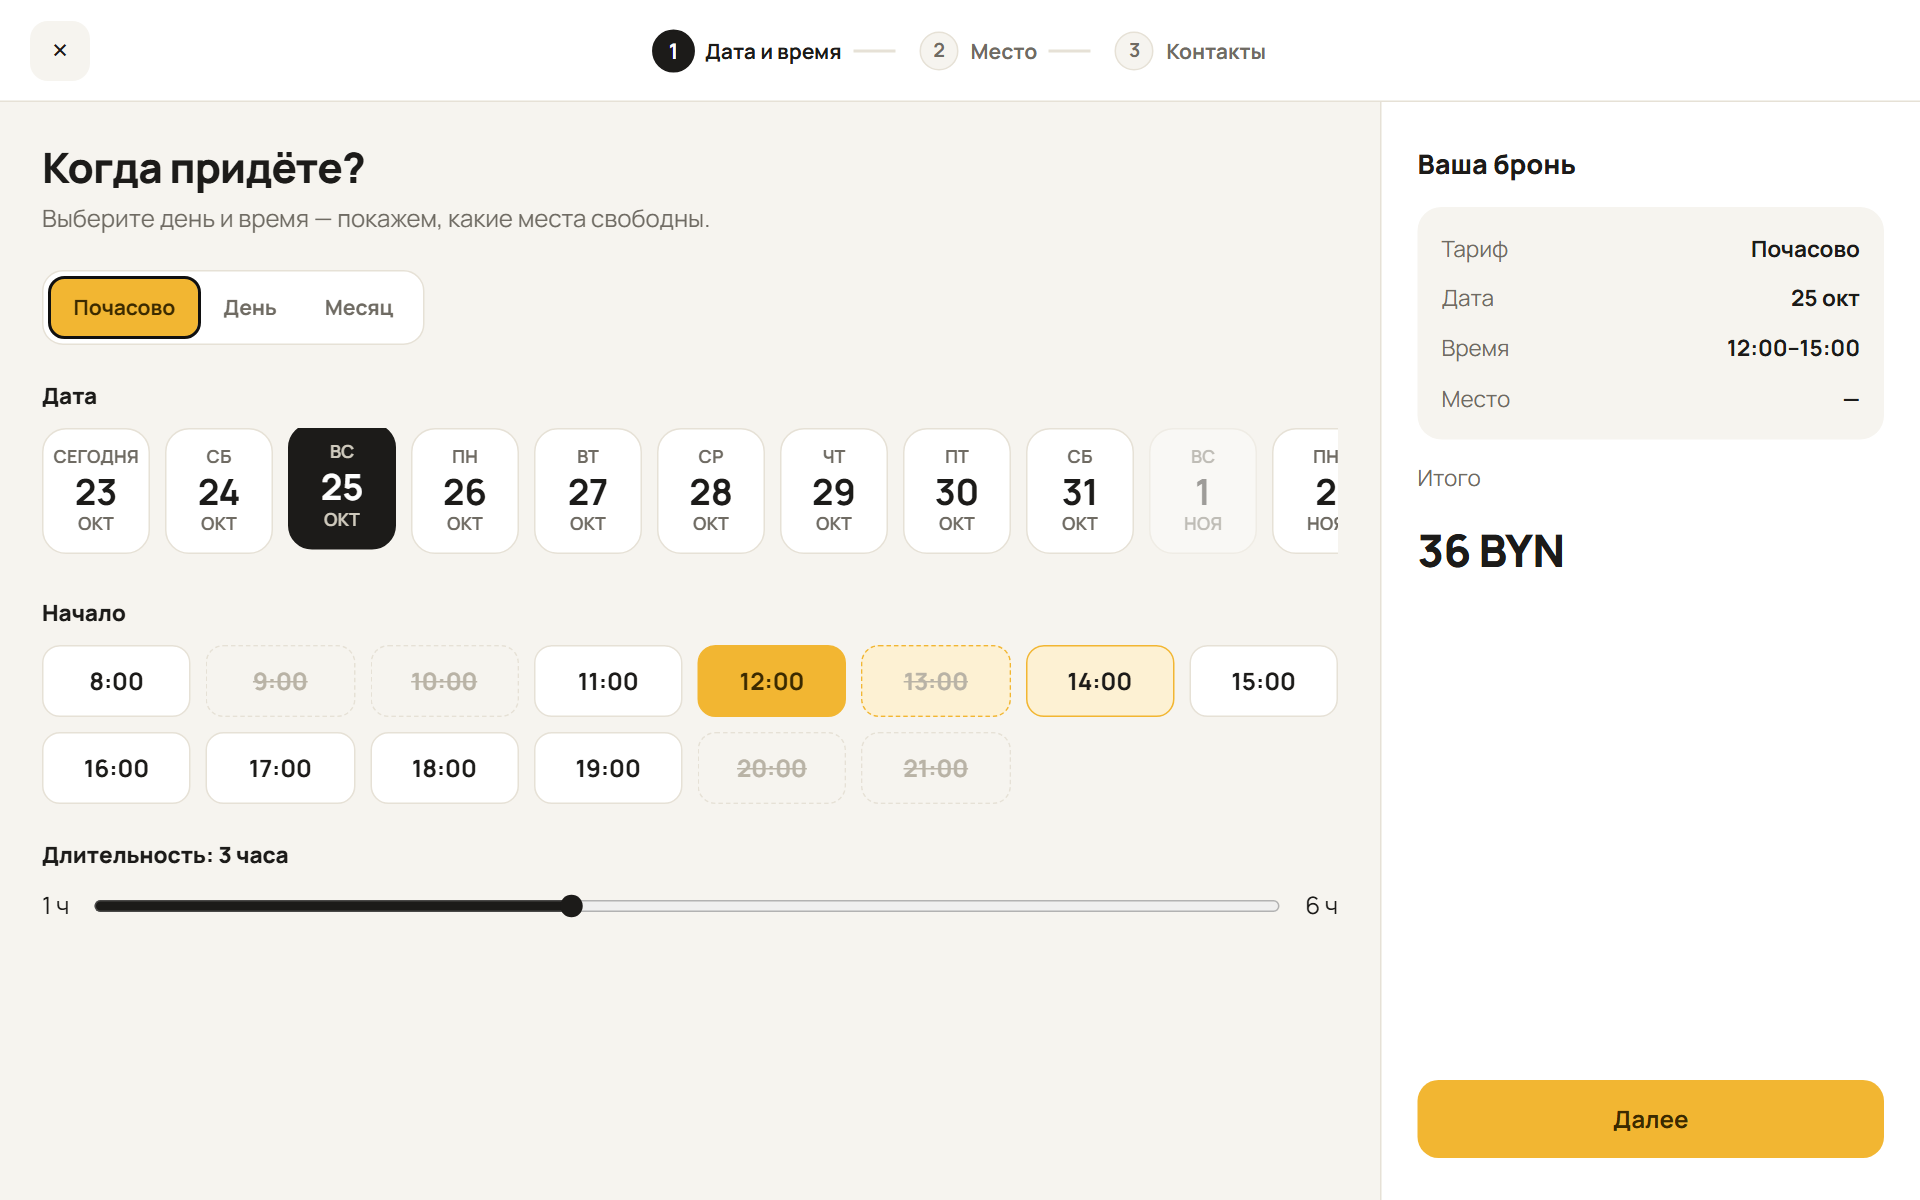
Task: Click the crossed-out 13:00 slot
Action: (936, 681)
